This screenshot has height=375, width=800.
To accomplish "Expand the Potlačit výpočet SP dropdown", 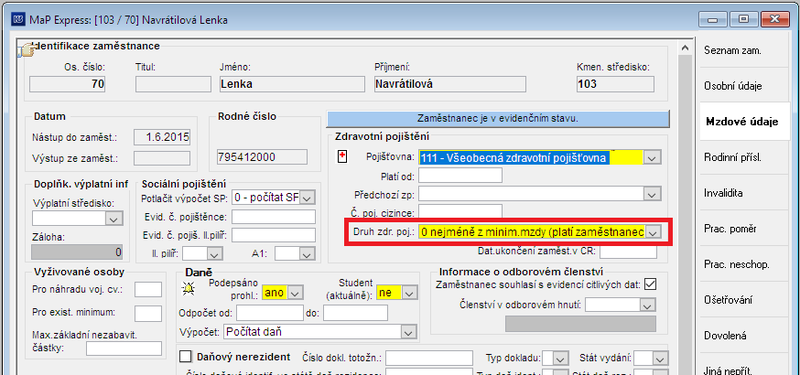I will (308, 198).
